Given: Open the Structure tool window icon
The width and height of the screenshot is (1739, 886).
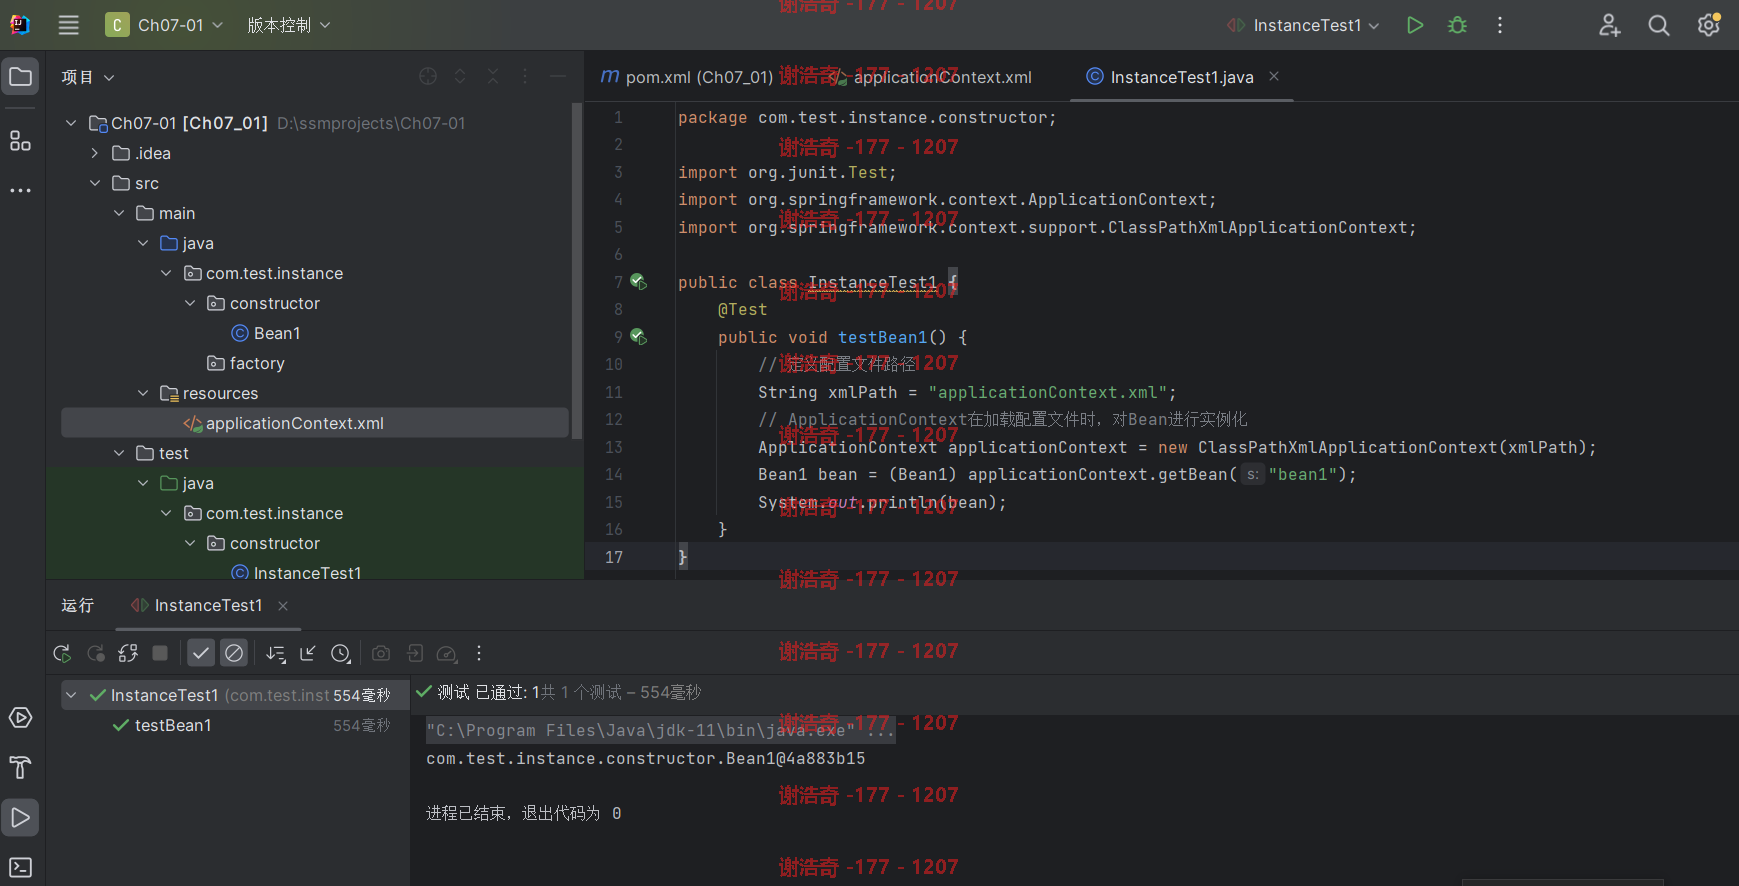Looking at the screenshot, I should [21, 141].
